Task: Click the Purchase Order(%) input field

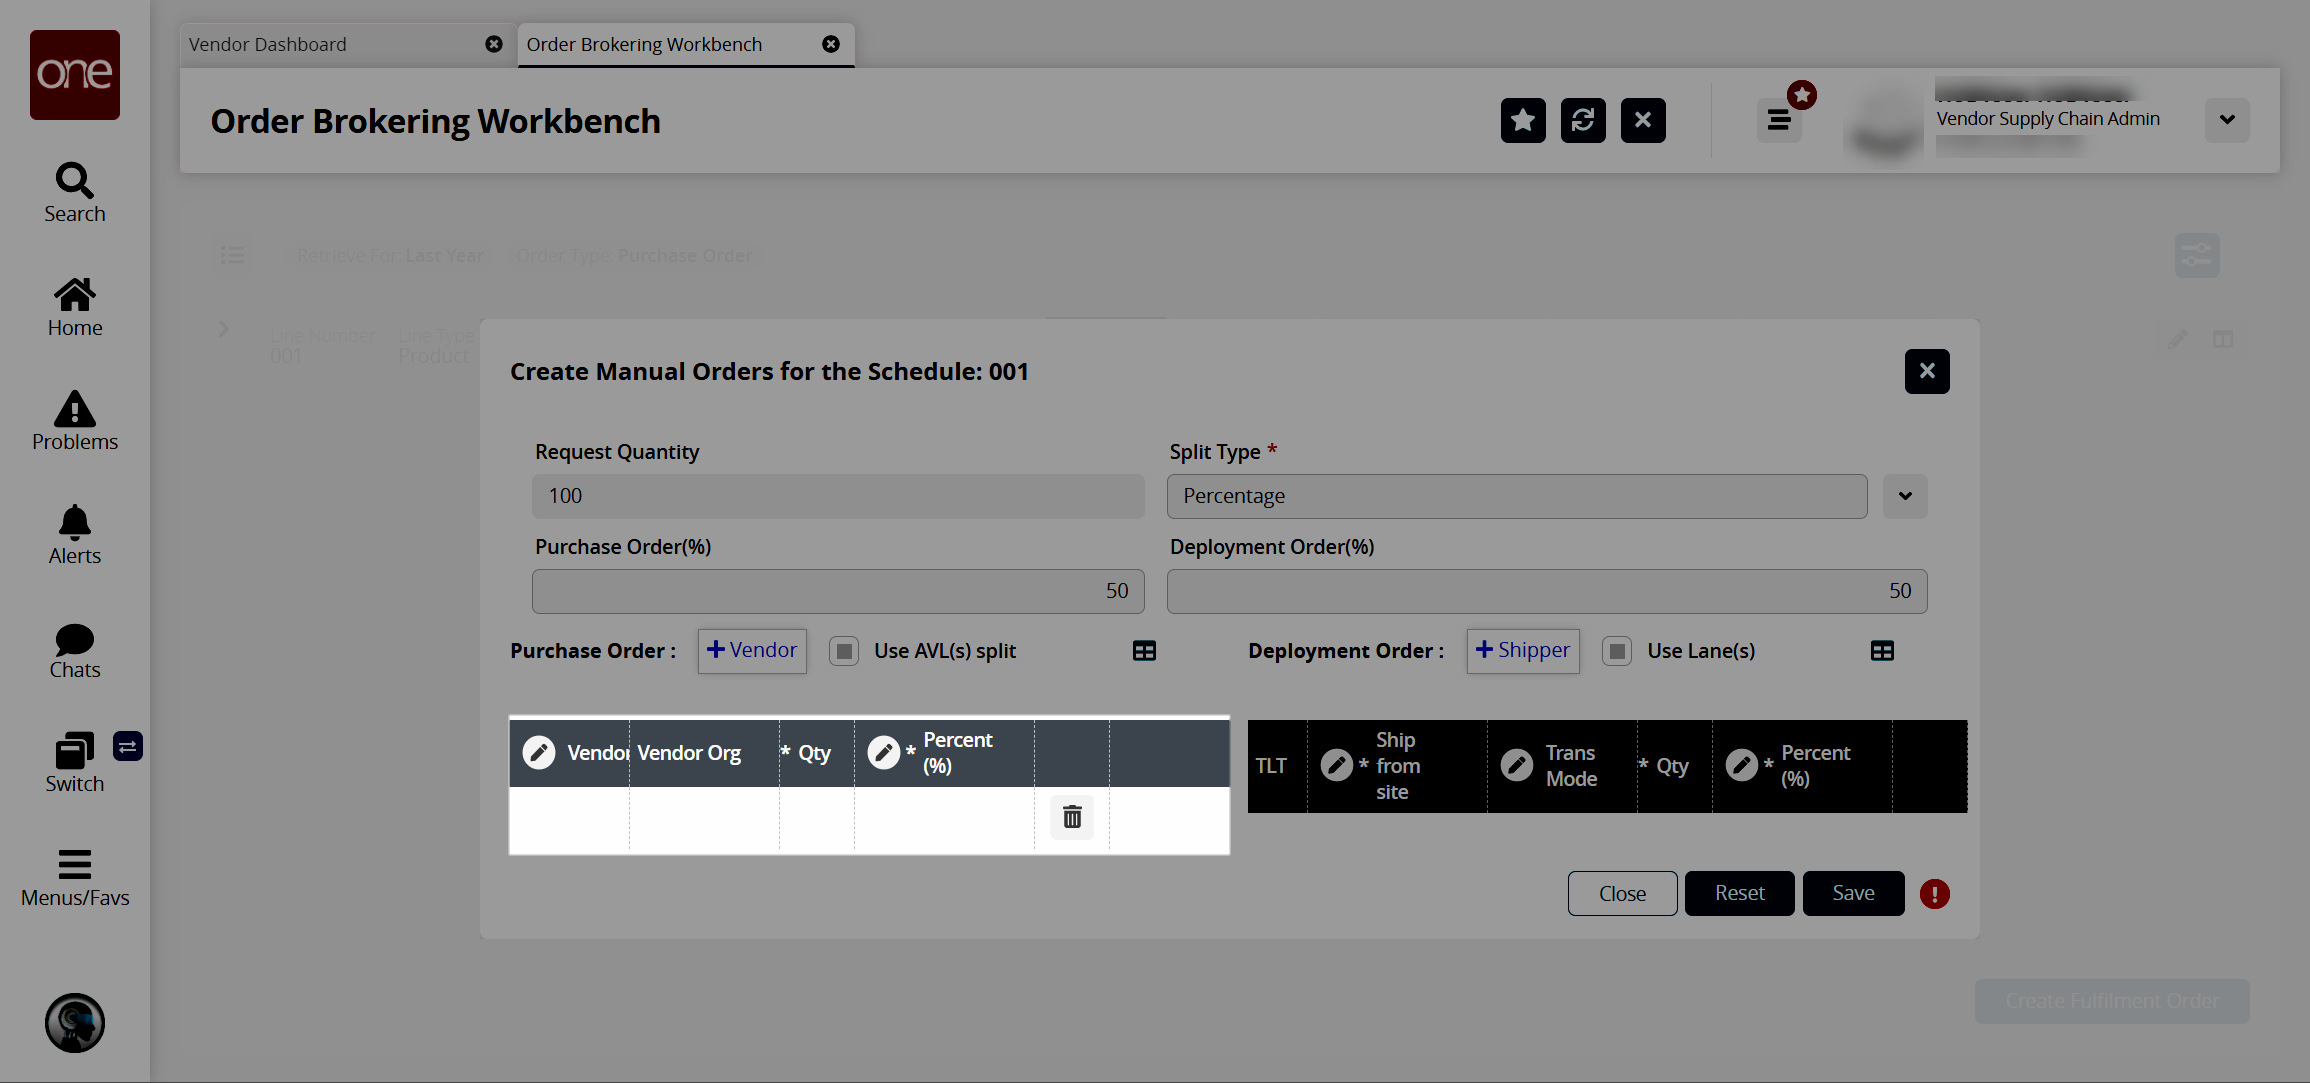Action: (837, 591)
